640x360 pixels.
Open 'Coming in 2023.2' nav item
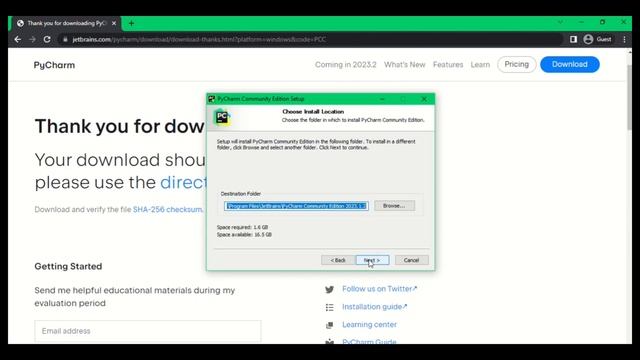[x=345, y=64]
